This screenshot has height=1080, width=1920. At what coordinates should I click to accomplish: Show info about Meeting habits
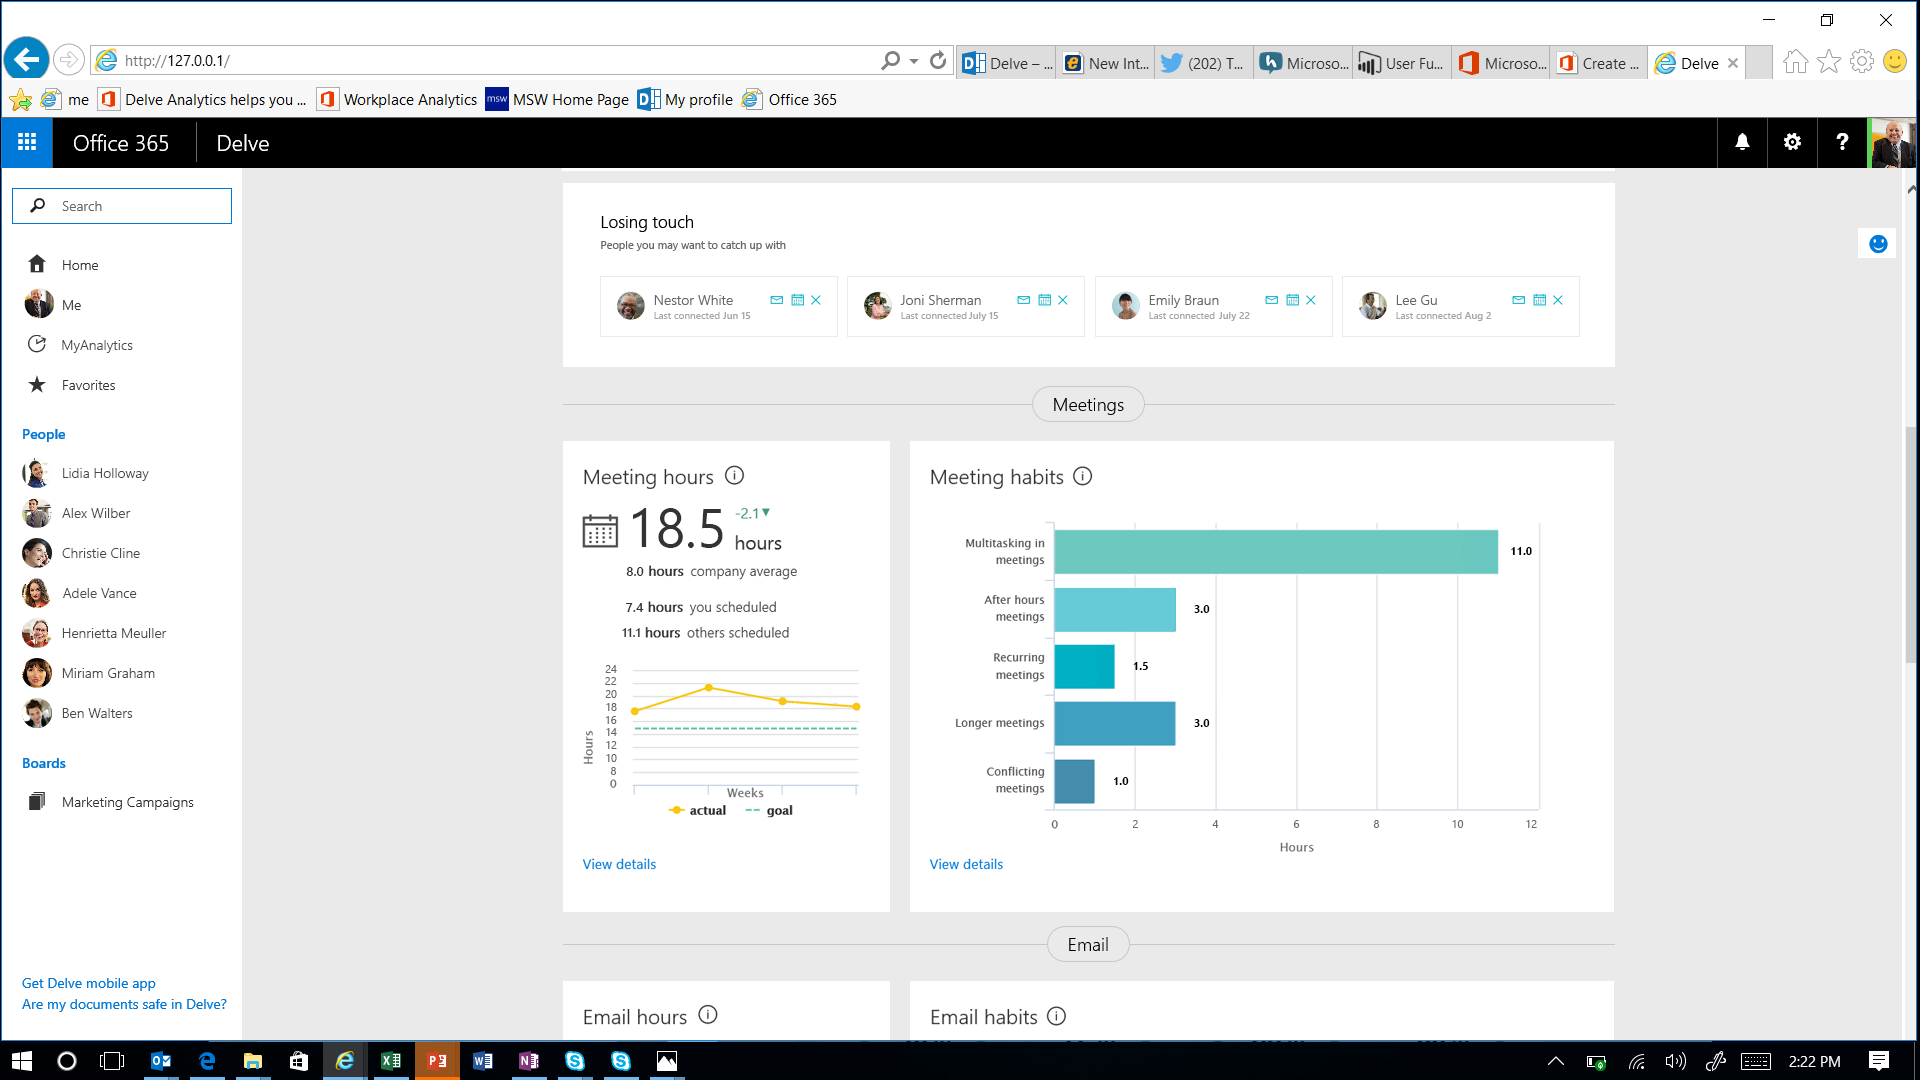(x=1083, y=476)
